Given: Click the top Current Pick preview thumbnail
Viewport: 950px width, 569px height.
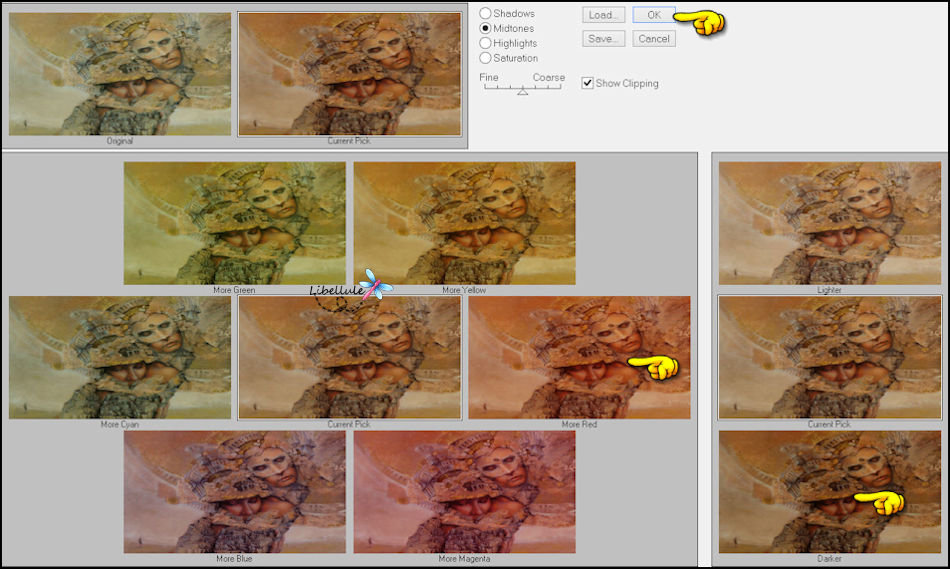Looking at the screenshot, I should click(350, 74).
